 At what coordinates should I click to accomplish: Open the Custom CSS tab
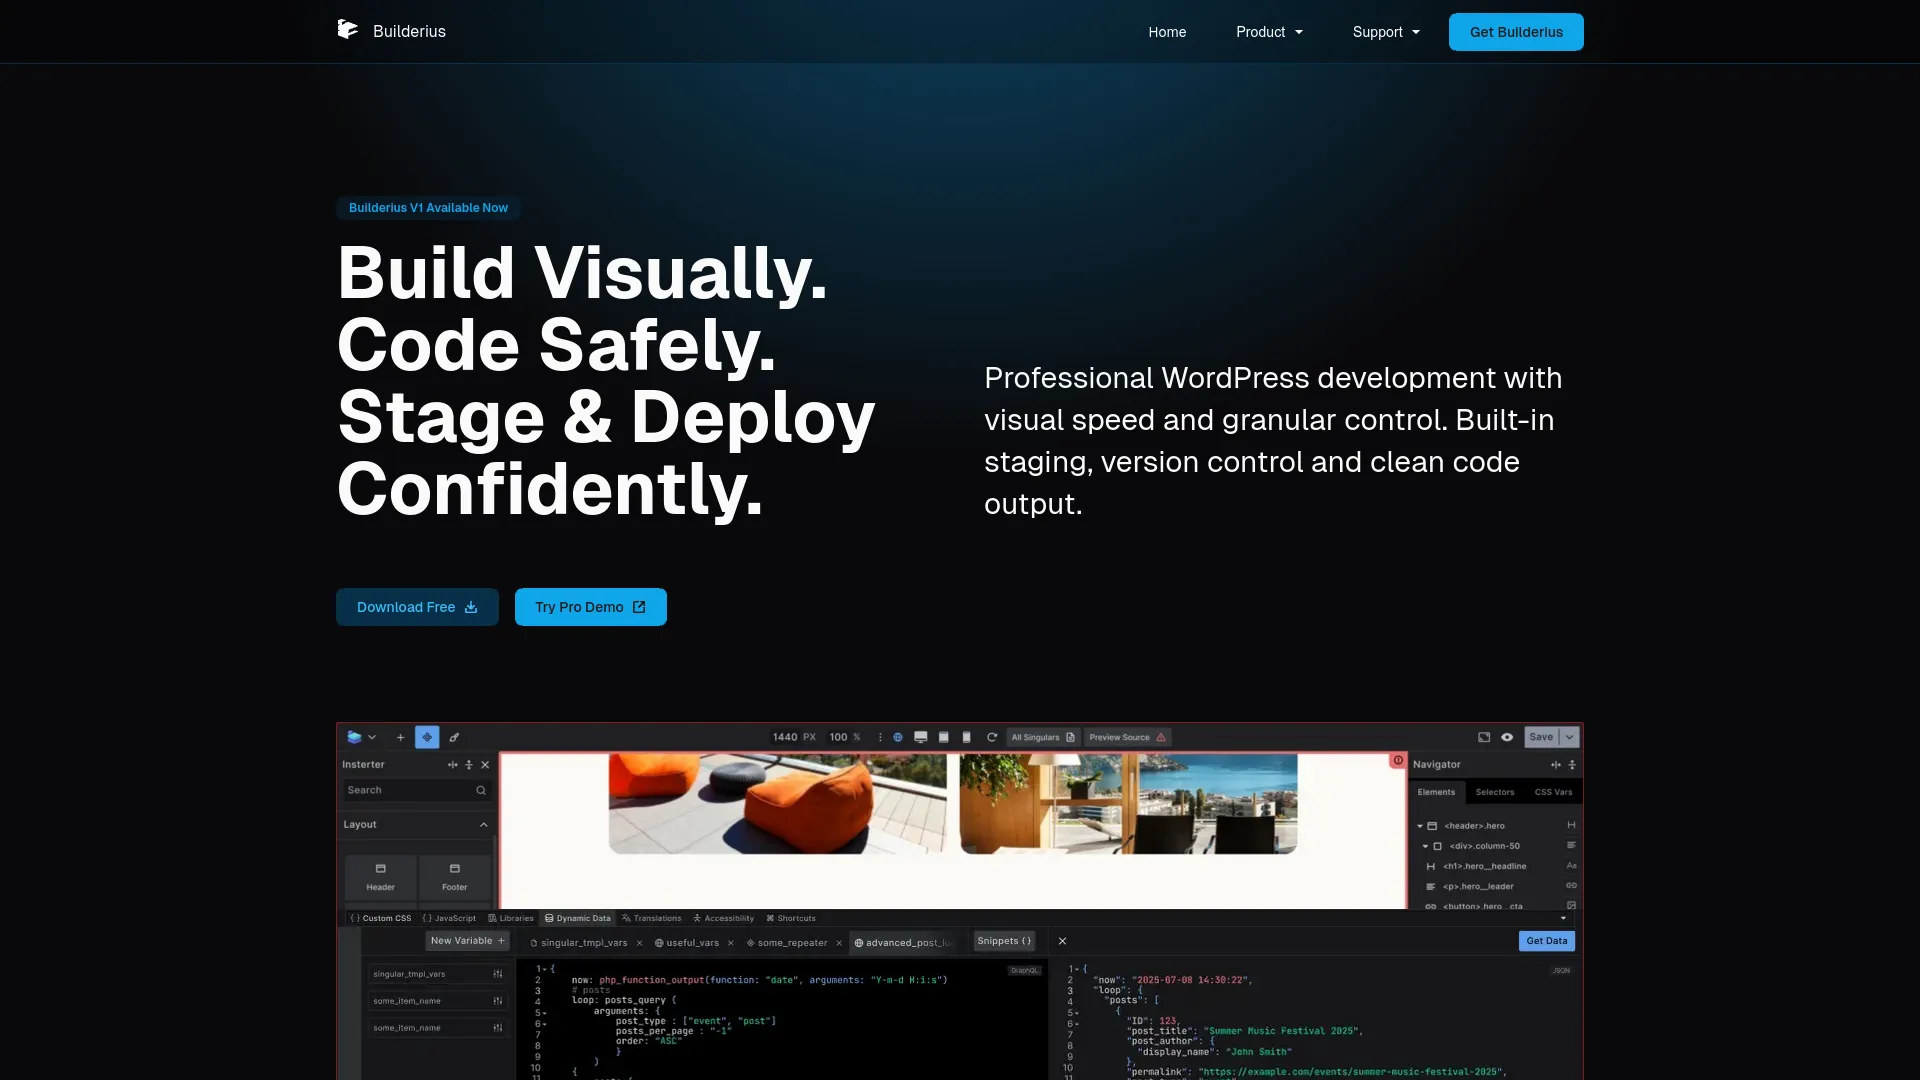pos(381,918)
